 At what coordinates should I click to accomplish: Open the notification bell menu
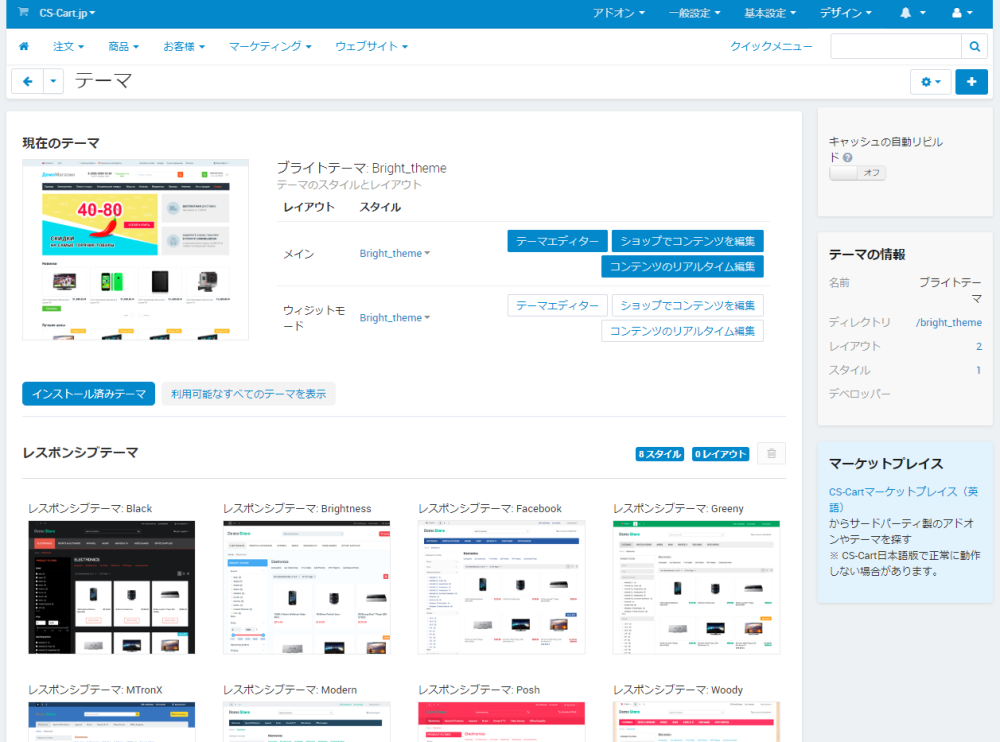click(912, 13)
